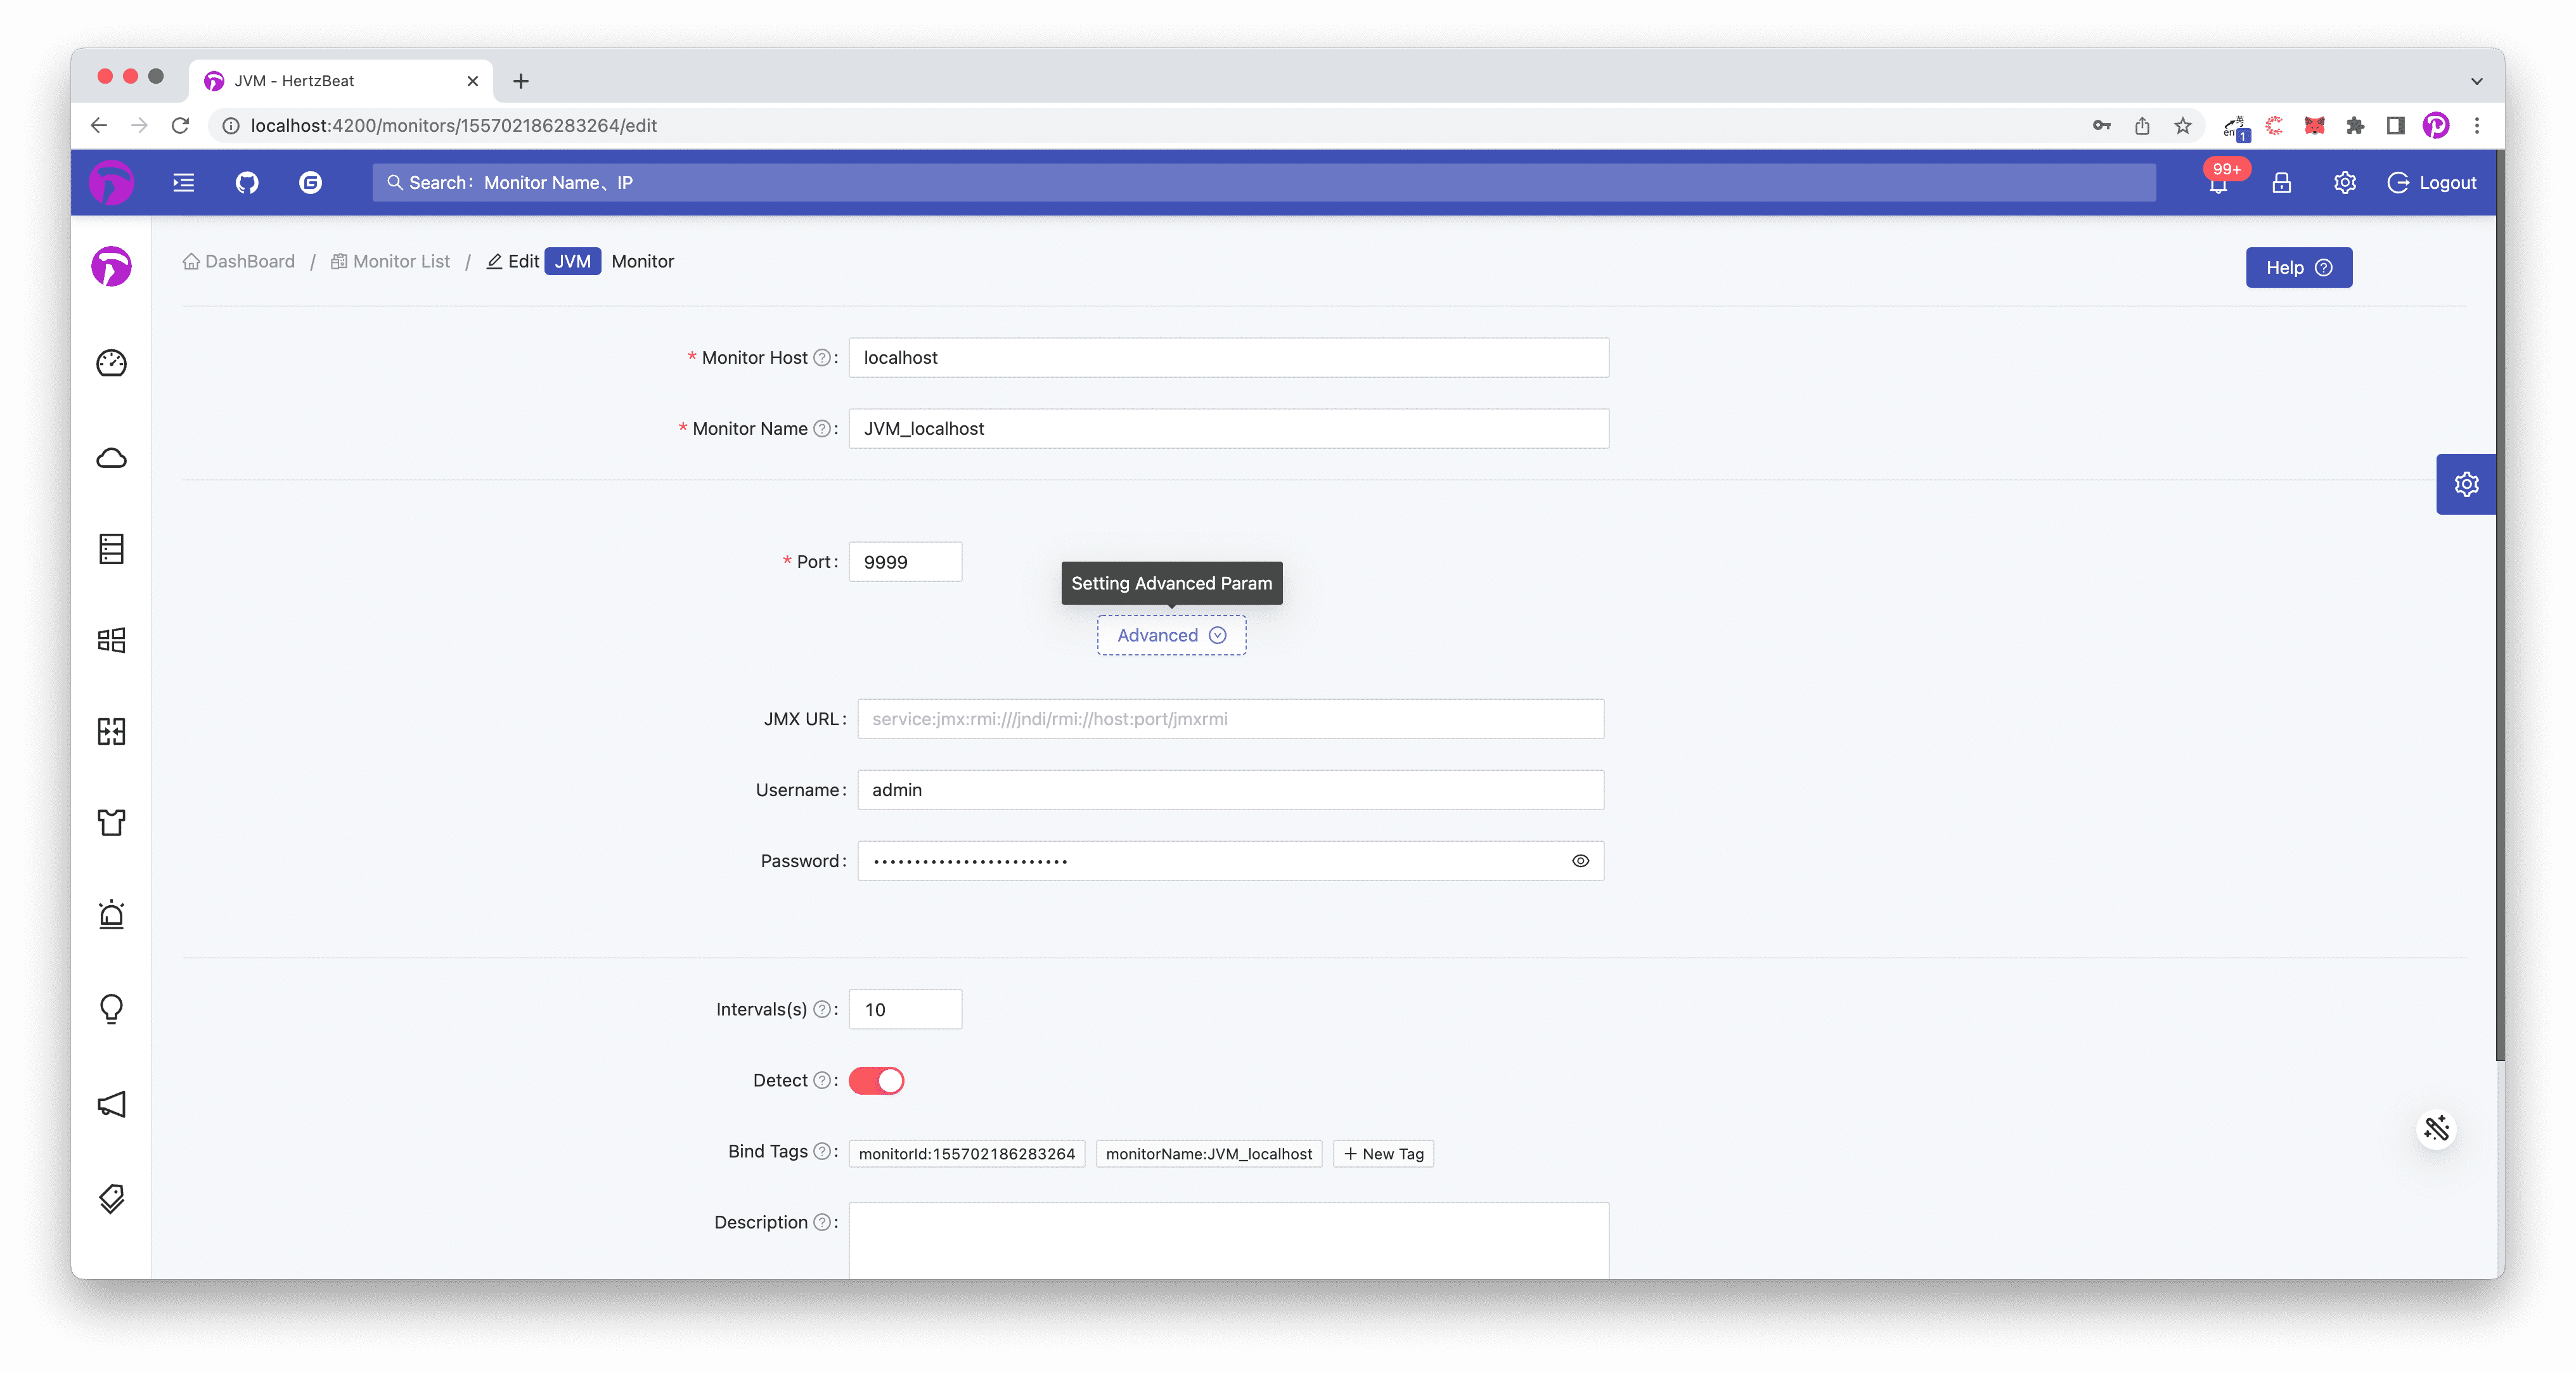
Task: Show password with the eye icon
Action: 1580,860
